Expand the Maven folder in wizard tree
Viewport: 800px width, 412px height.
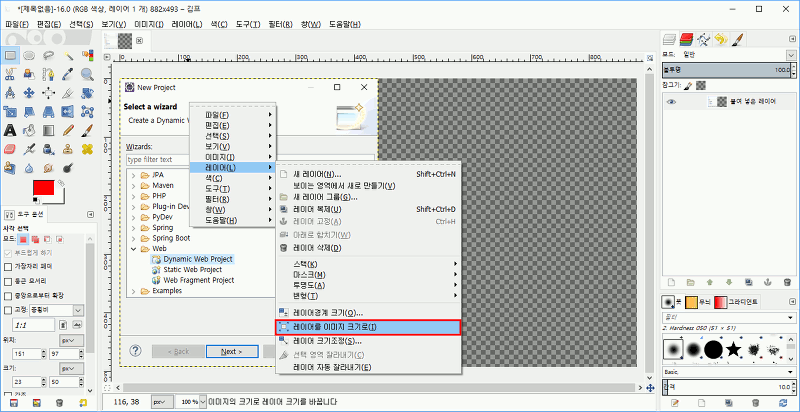134,185
